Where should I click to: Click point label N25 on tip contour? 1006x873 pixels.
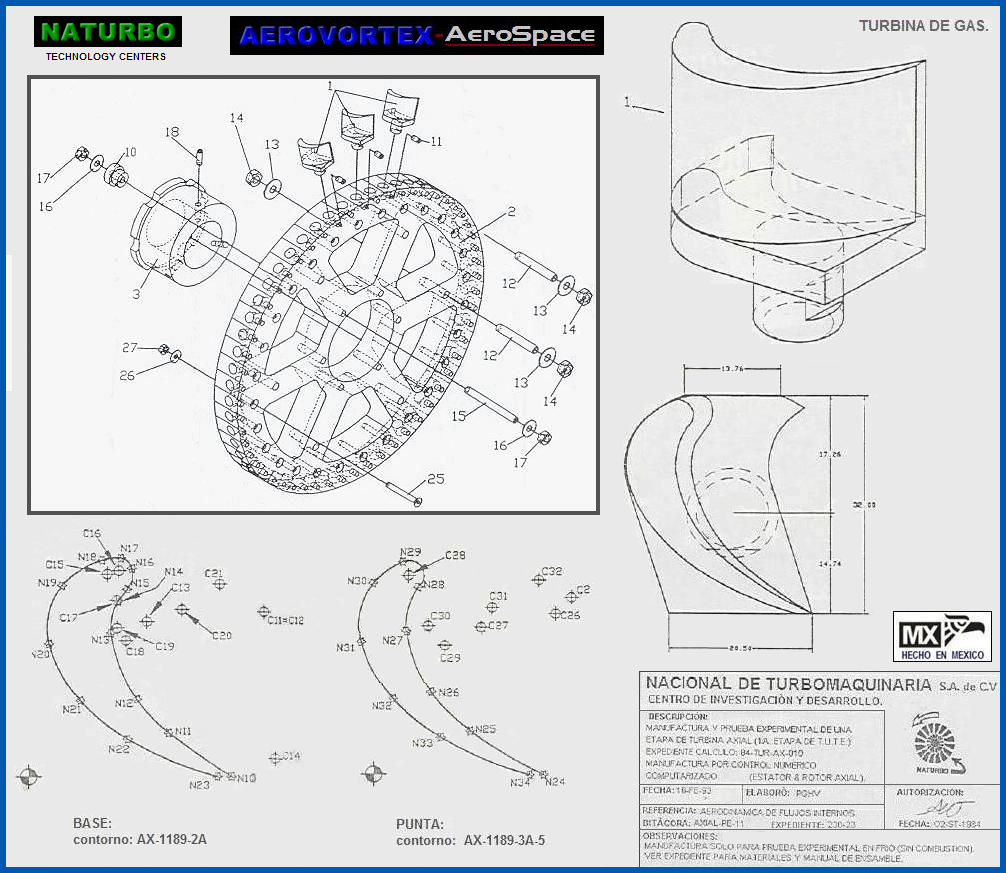pos(486,729)
